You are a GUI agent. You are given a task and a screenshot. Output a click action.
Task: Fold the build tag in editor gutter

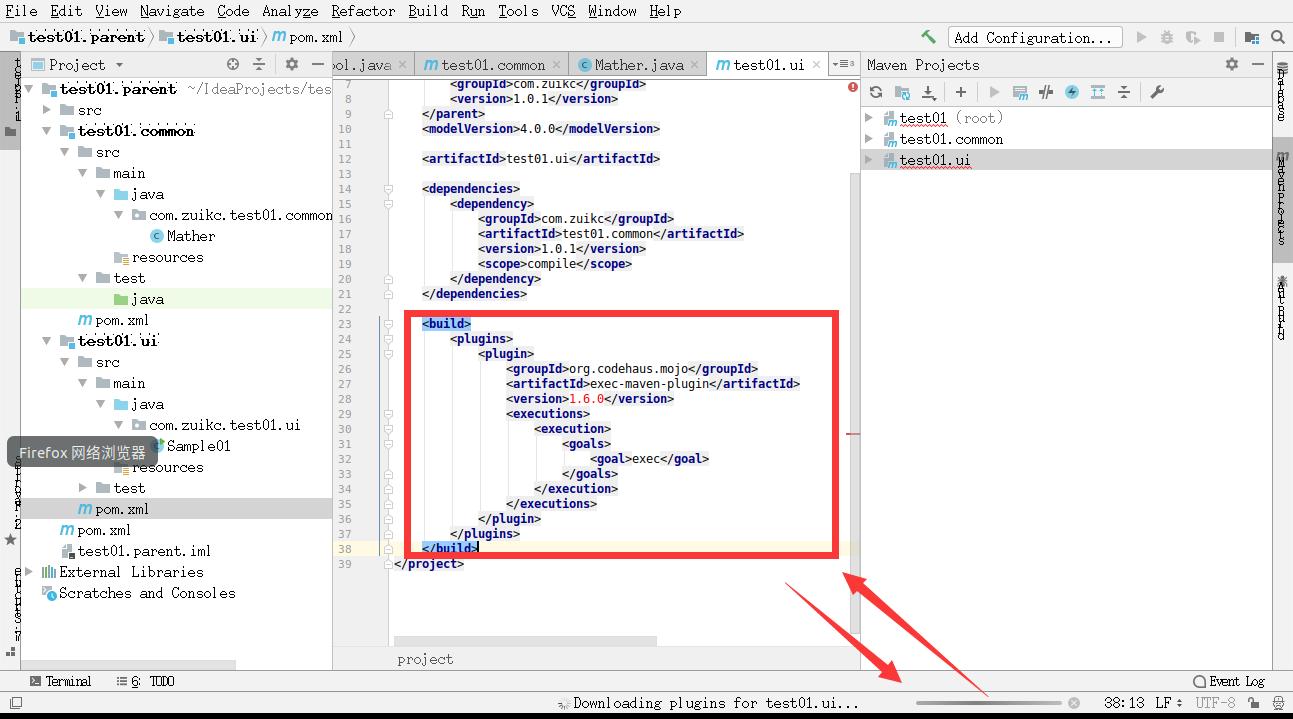point(388,324)
